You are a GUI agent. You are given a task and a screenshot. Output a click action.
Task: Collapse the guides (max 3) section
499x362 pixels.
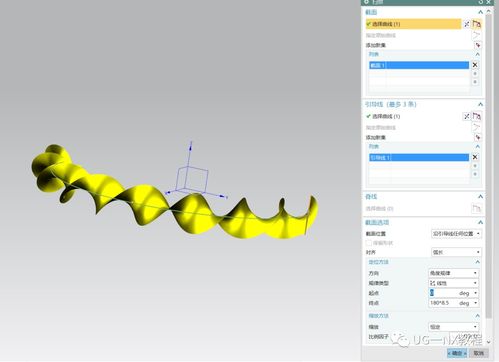(480, 105)
